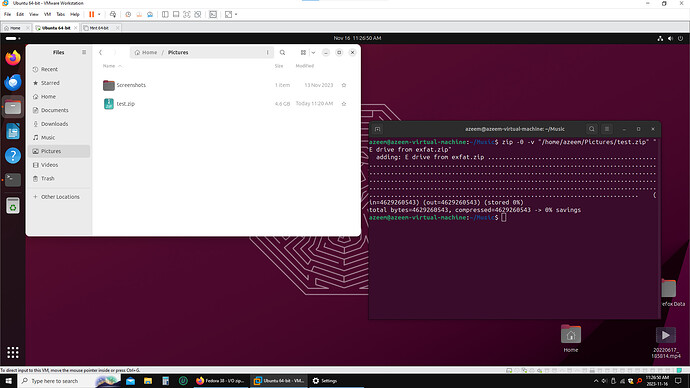
Task: Show the Ubuntu applications grid
Action: (x=13, y=352)
